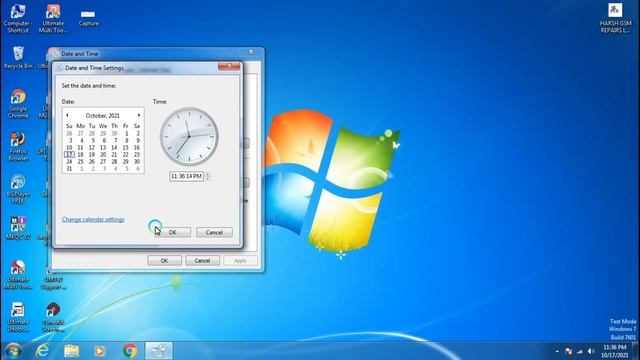Open the Capture desktop icon
This screenshot has width=640, height=360.
(x=88, y=18)
